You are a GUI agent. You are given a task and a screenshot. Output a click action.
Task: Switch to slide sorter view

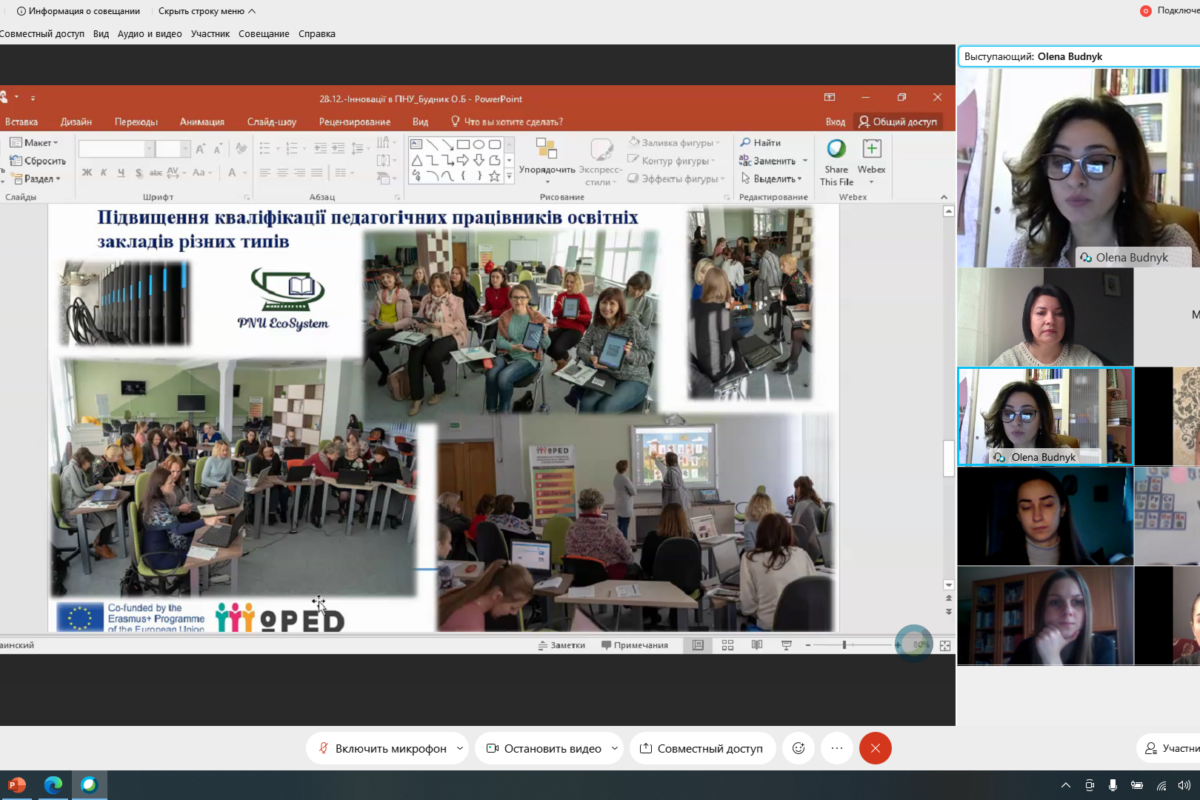coord(727,645)
